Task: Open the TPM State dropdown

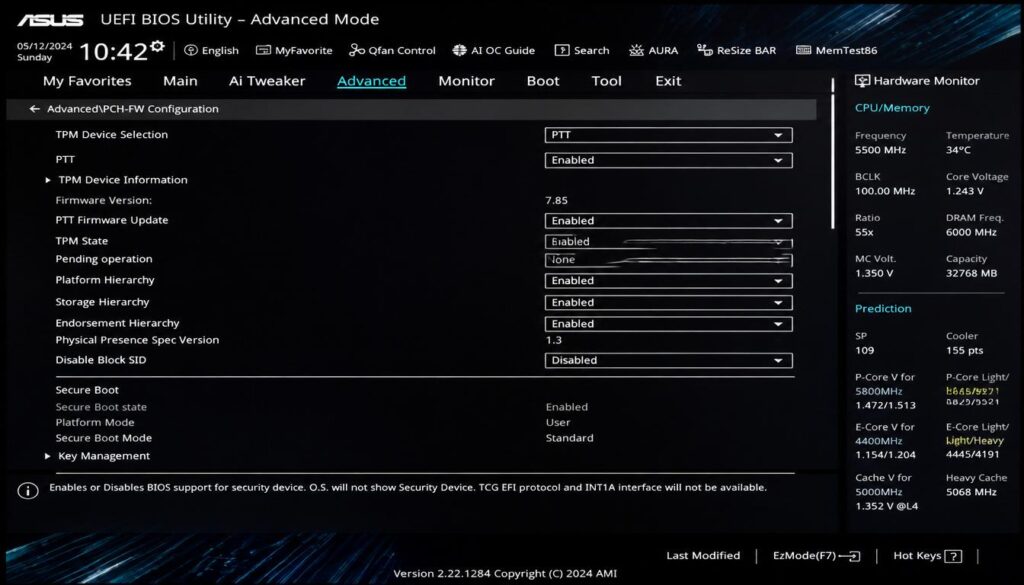Action: 668,242
